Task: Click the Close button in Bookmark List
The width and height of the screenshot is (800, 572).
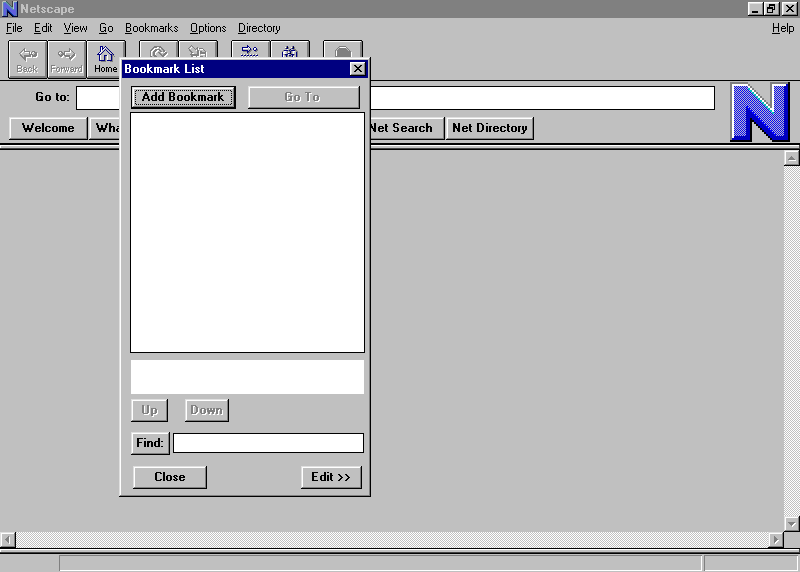Action: (x=170, y=477)
